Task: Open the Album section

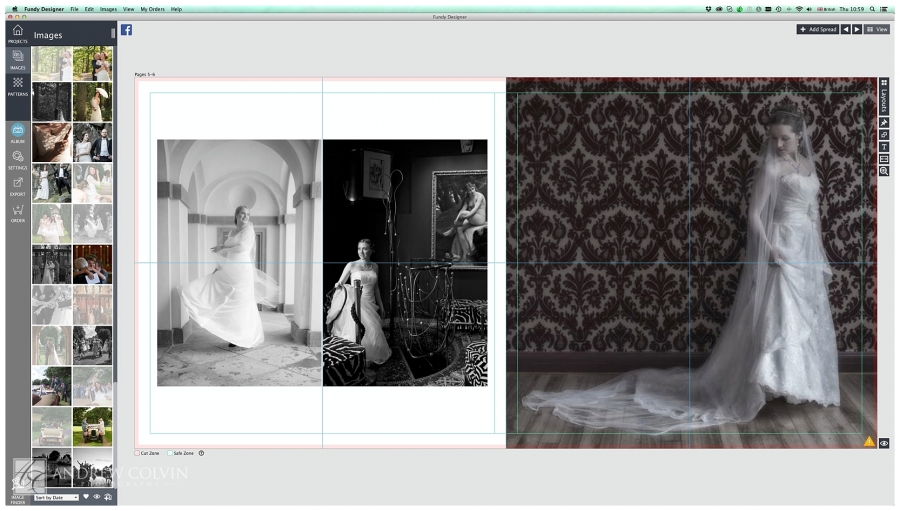Action: [x=17, y=133]
